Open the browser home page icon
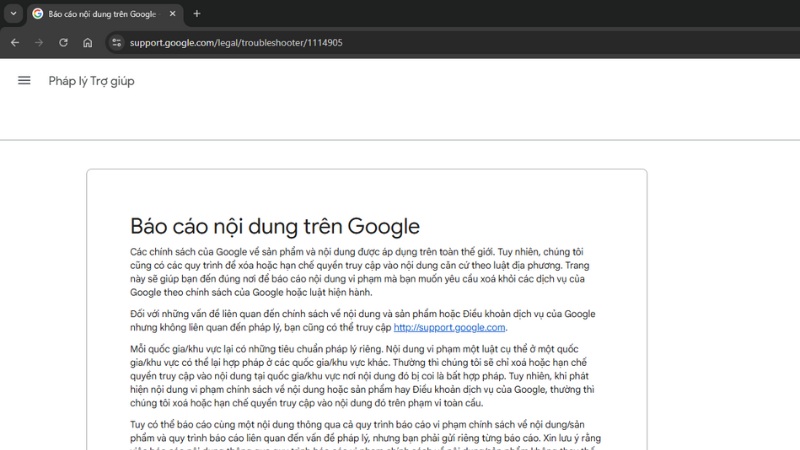Viewport: 800px width, 450px height. (x=88, y=42)
